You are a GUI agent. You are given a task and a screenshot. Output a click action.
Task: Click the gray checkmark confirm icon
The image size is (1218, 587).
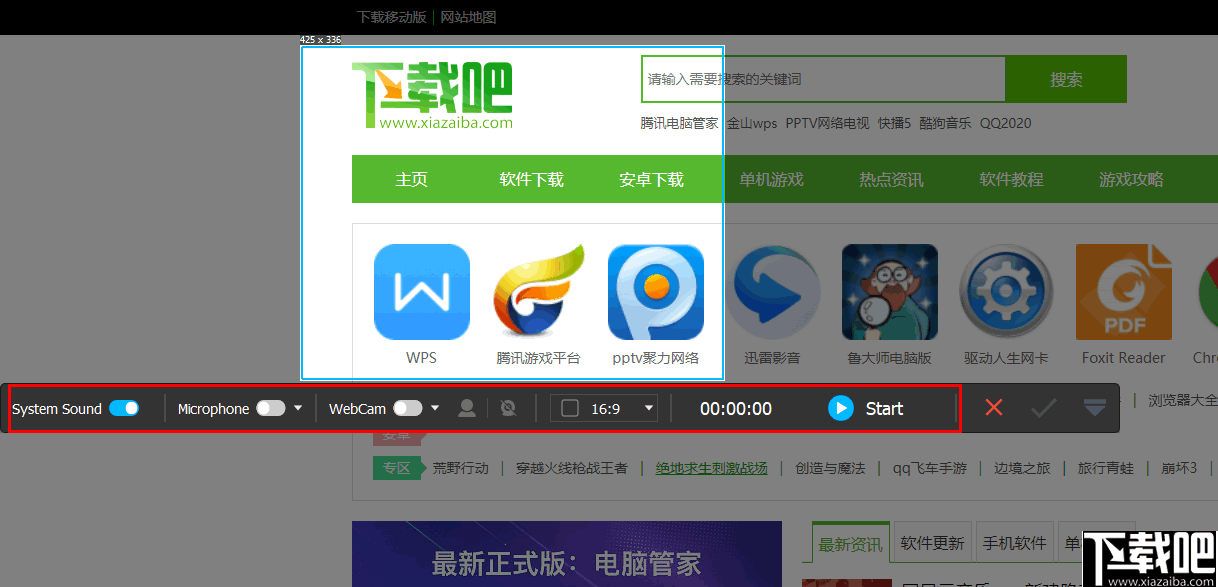point(1044,408)
